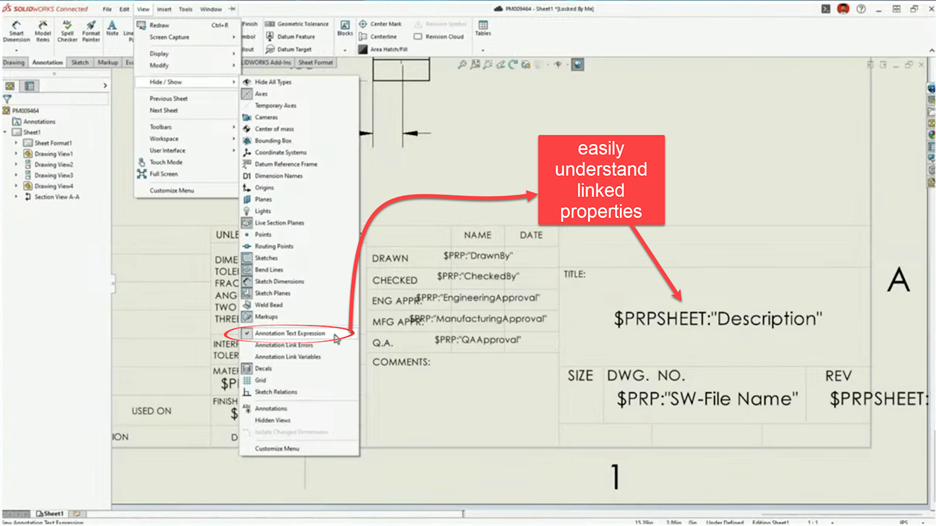Click Sheet1 tab at bottom
The image size is (936, 526).
(x=51, y=514)
